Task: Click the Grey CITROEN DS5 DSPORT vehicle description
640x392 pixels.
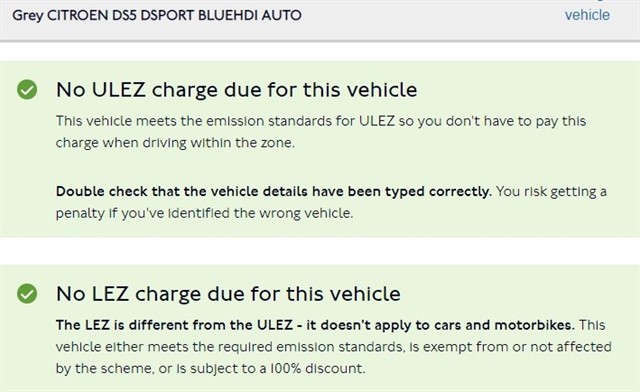Action: coord(157,16)
